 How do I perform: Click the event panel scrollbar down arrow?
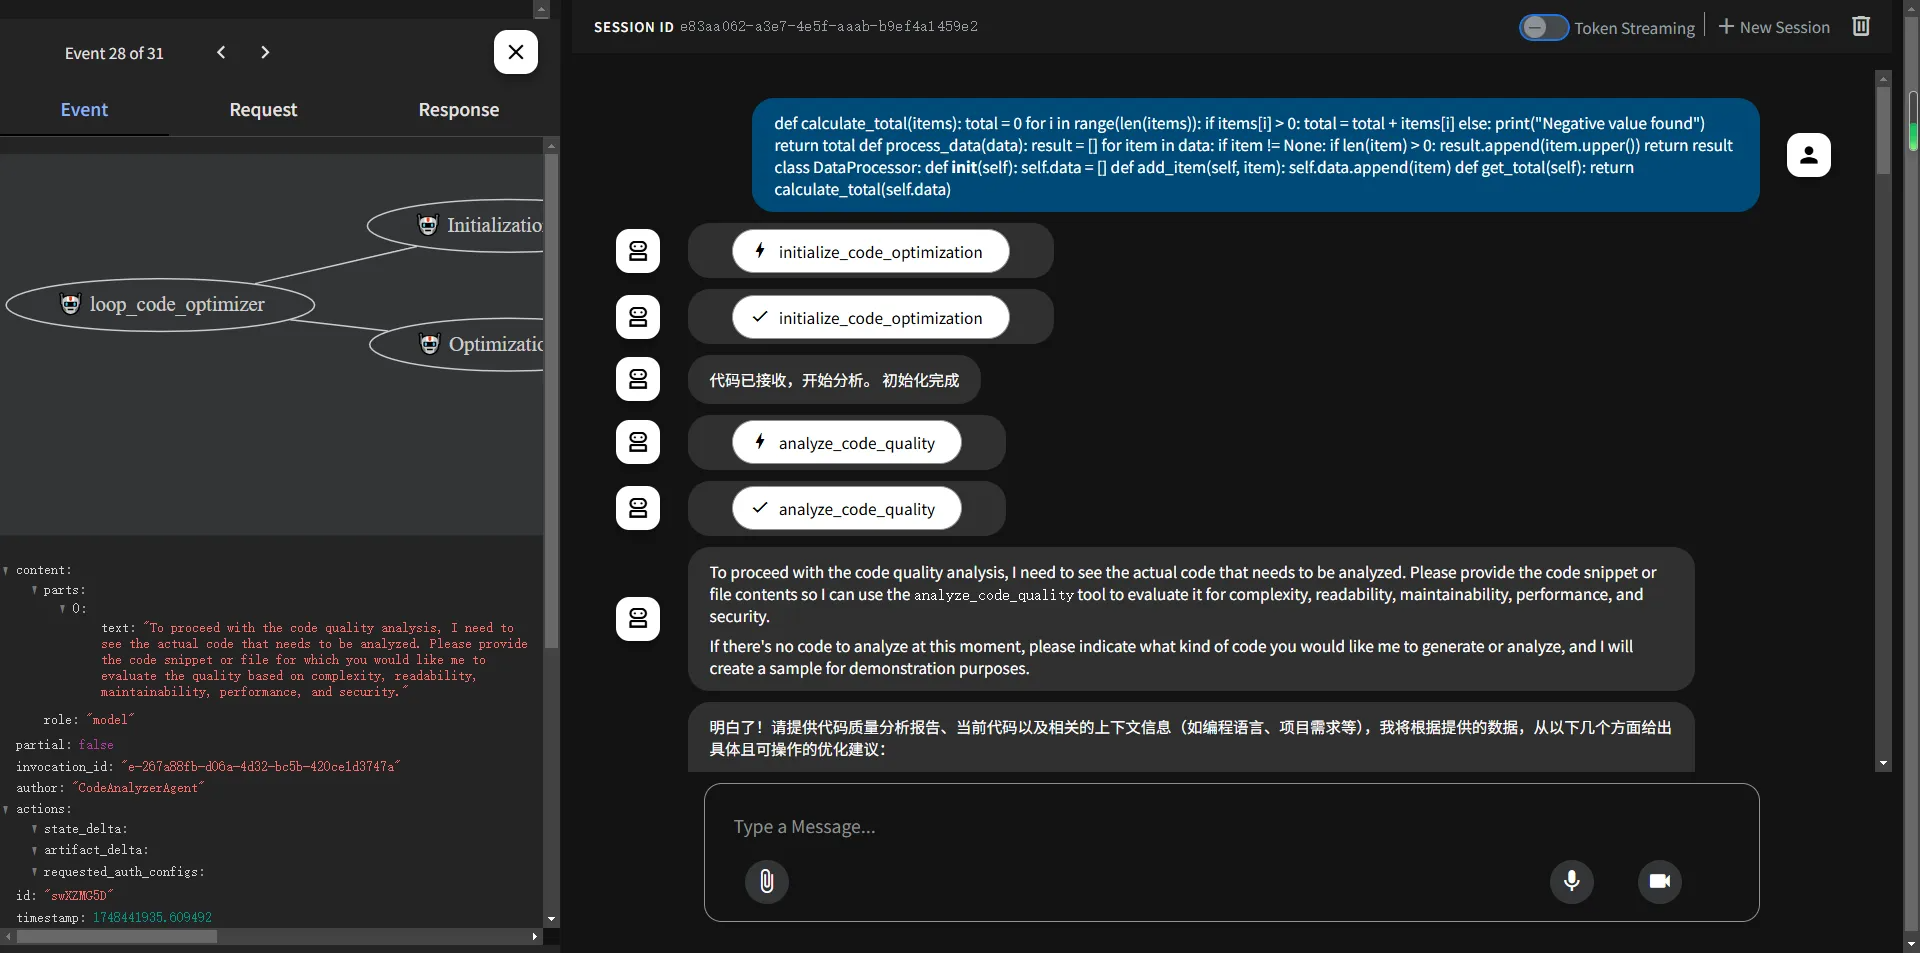click(x=551, y=919)
